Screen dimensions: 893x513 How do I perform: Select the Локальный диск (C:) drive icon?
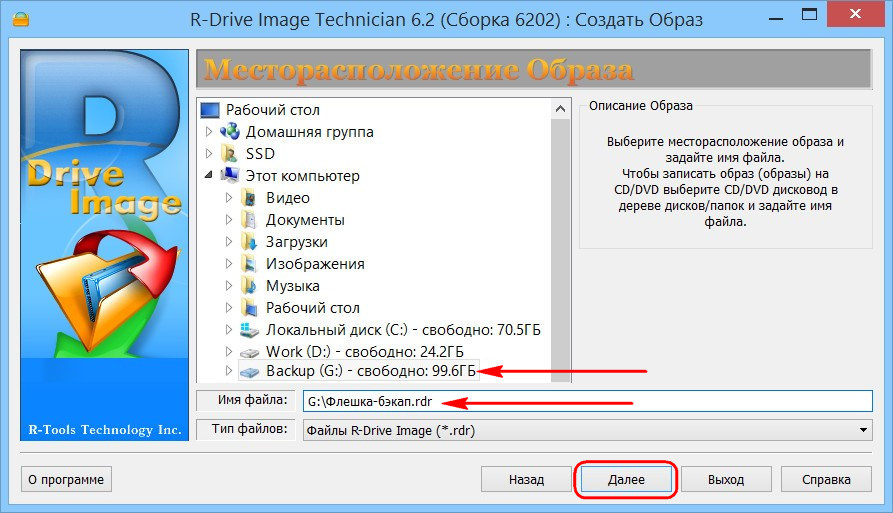click(249, 330)
